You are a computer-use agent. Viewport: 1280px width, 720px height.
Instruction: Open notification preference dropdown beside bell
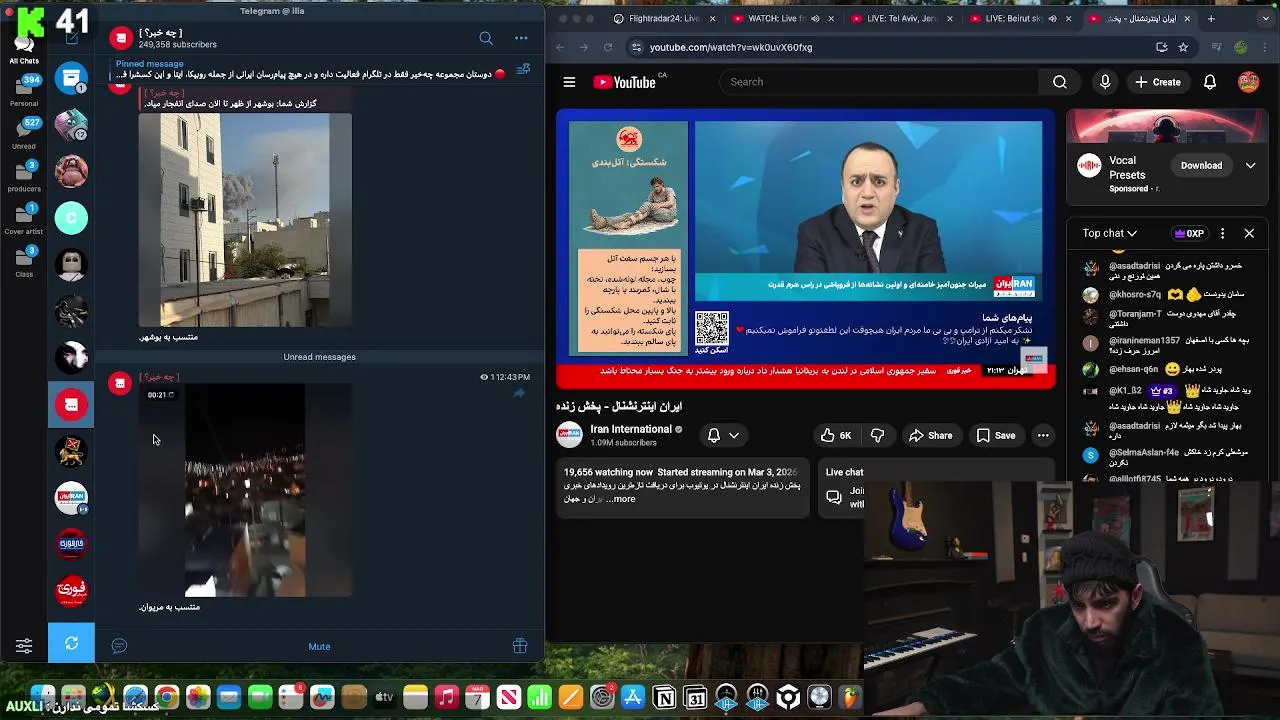(x=734, y=435)
